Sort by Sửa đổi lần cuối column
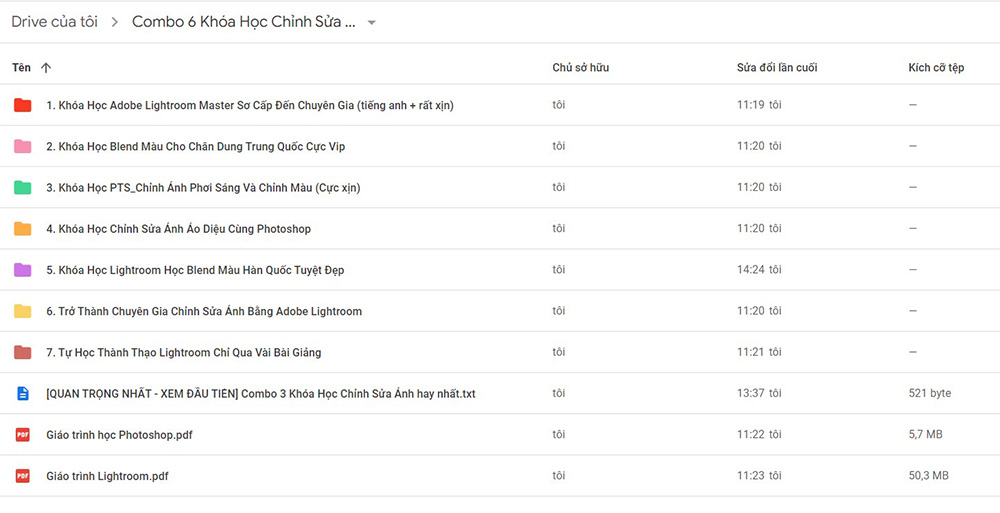Viewport: 1000px width, 513px height. 777,68
